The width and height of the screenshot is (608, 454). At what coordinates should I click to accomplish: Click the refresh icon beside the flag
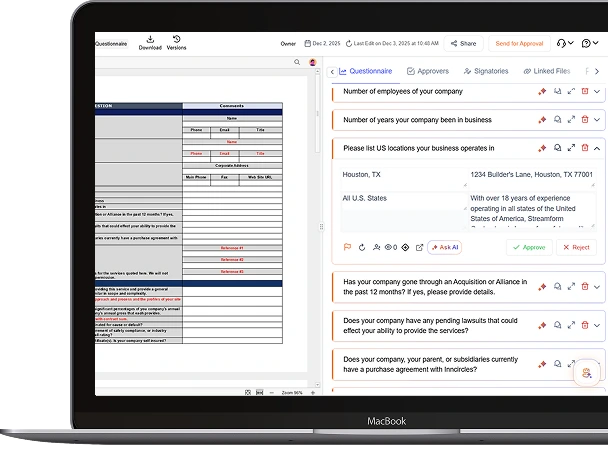point(361,247)
